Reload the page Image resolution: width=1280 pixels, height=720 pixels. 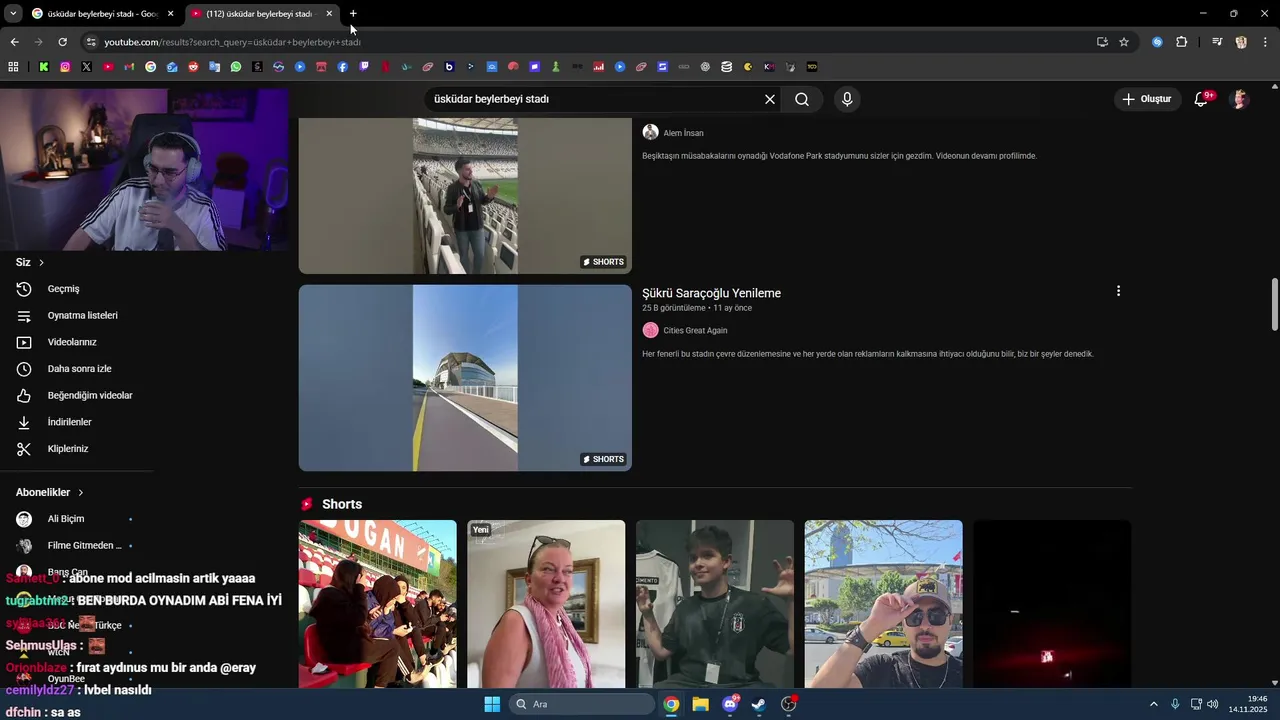62,42
